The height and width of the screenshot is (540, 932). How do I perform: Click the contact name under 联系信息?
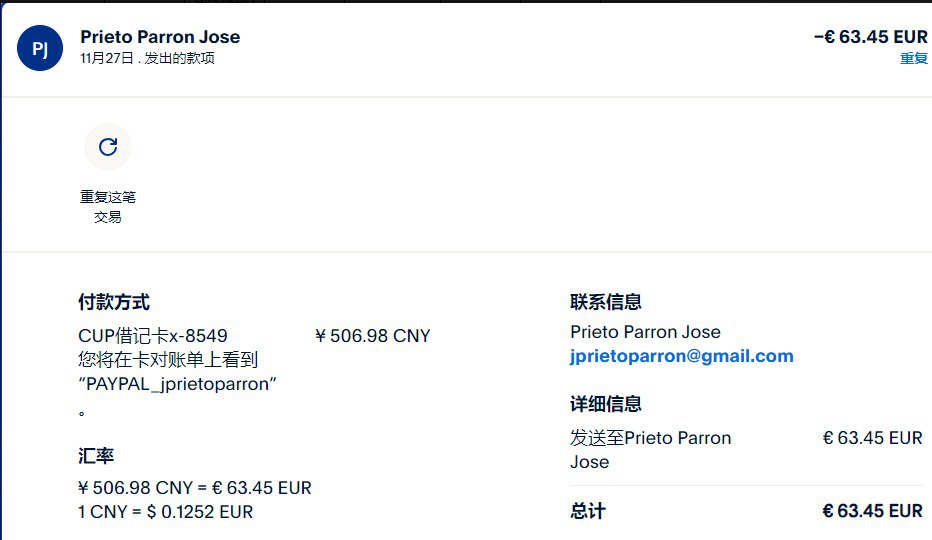click(645, 332)
